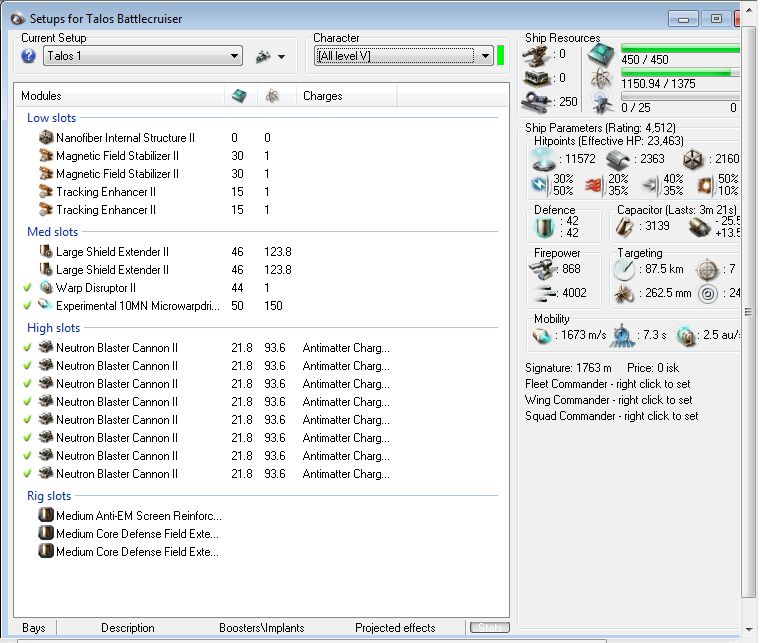The width and height of the screenshot is (775, 643).
Task: Toggle the second Neutron Blaster Cannon II checkmark
Action: coord(28,365)
